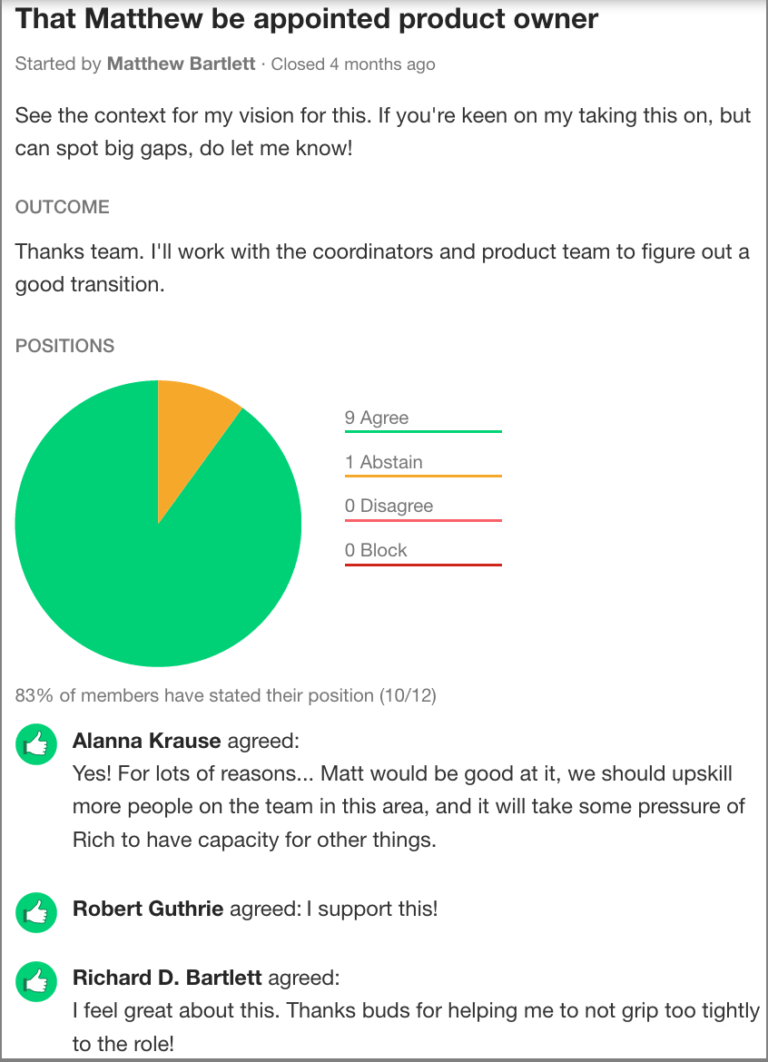Open Matthew Bartlett's profile from the byline
Screen dimensions: 768x1062
180,64
